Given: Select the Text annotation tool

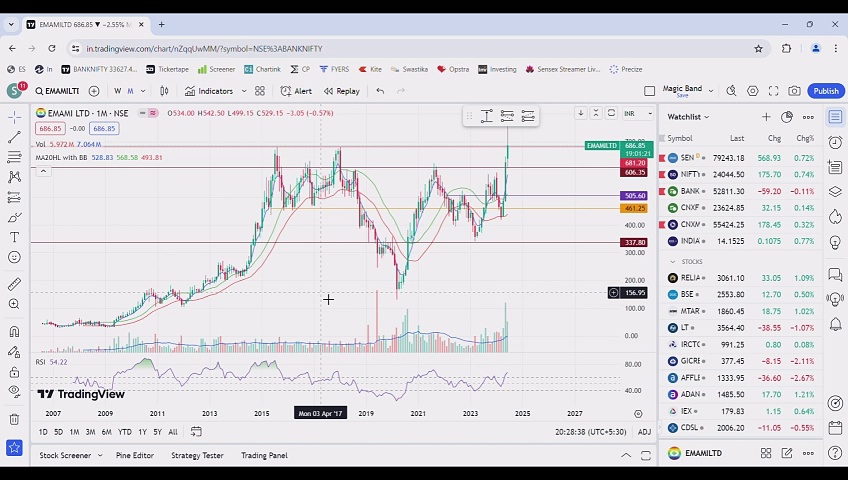Looking at the screenshot, I should pyautogui.click(x=15, y=237).
